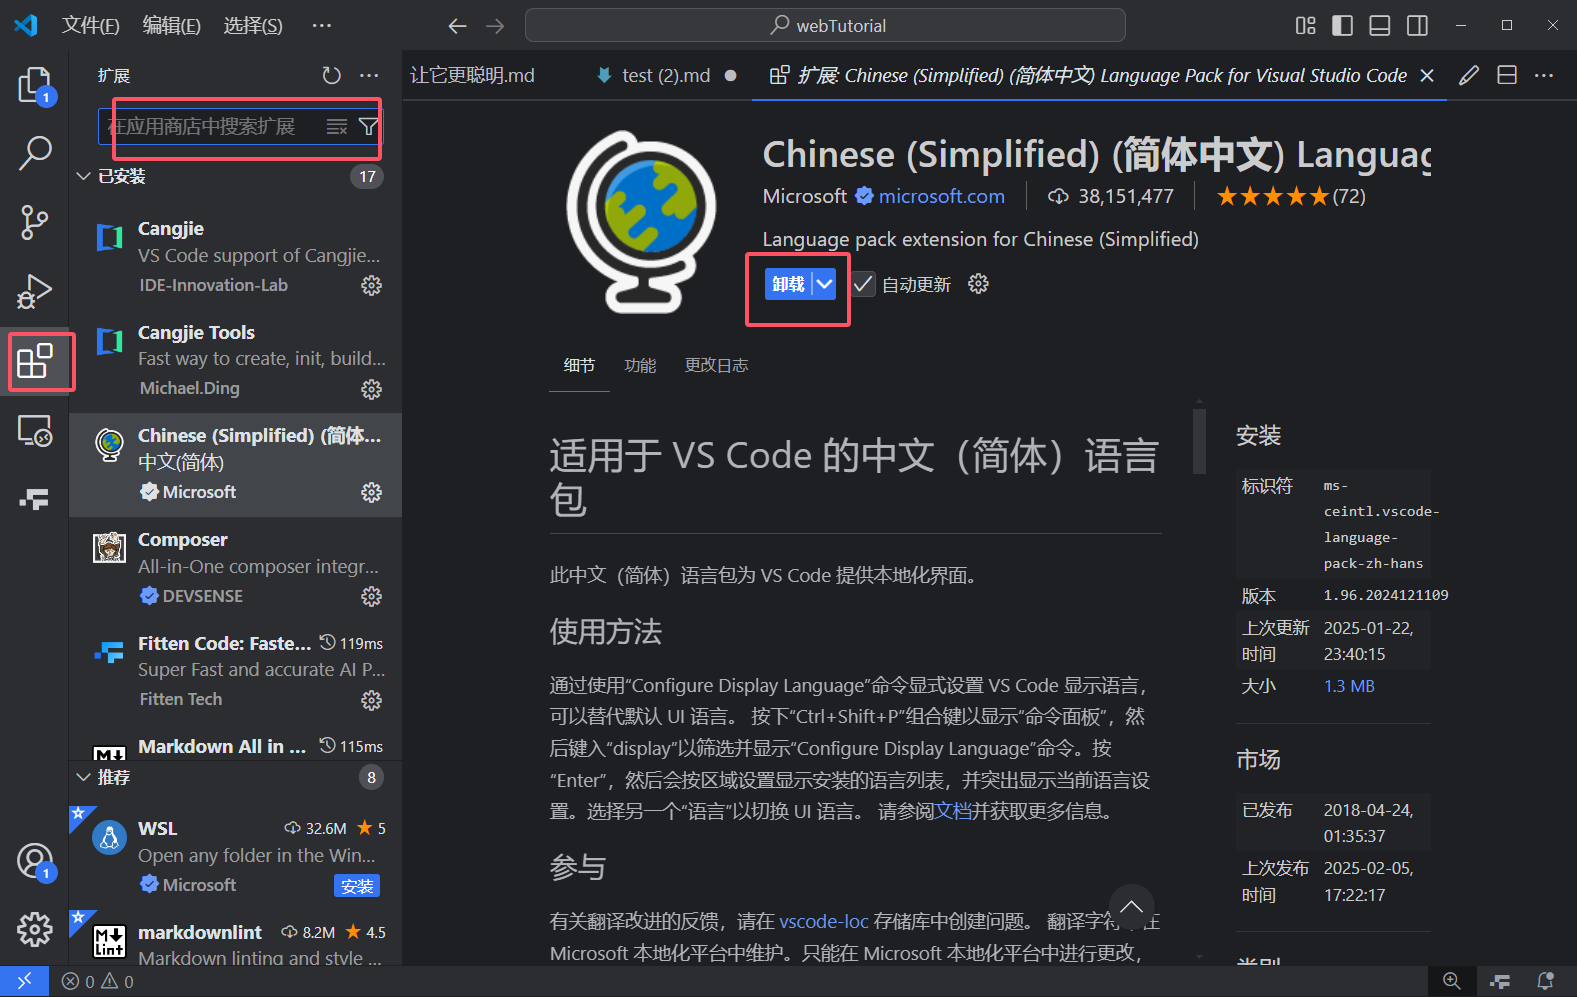Open the Remote Explorer view

click(35, 430)
